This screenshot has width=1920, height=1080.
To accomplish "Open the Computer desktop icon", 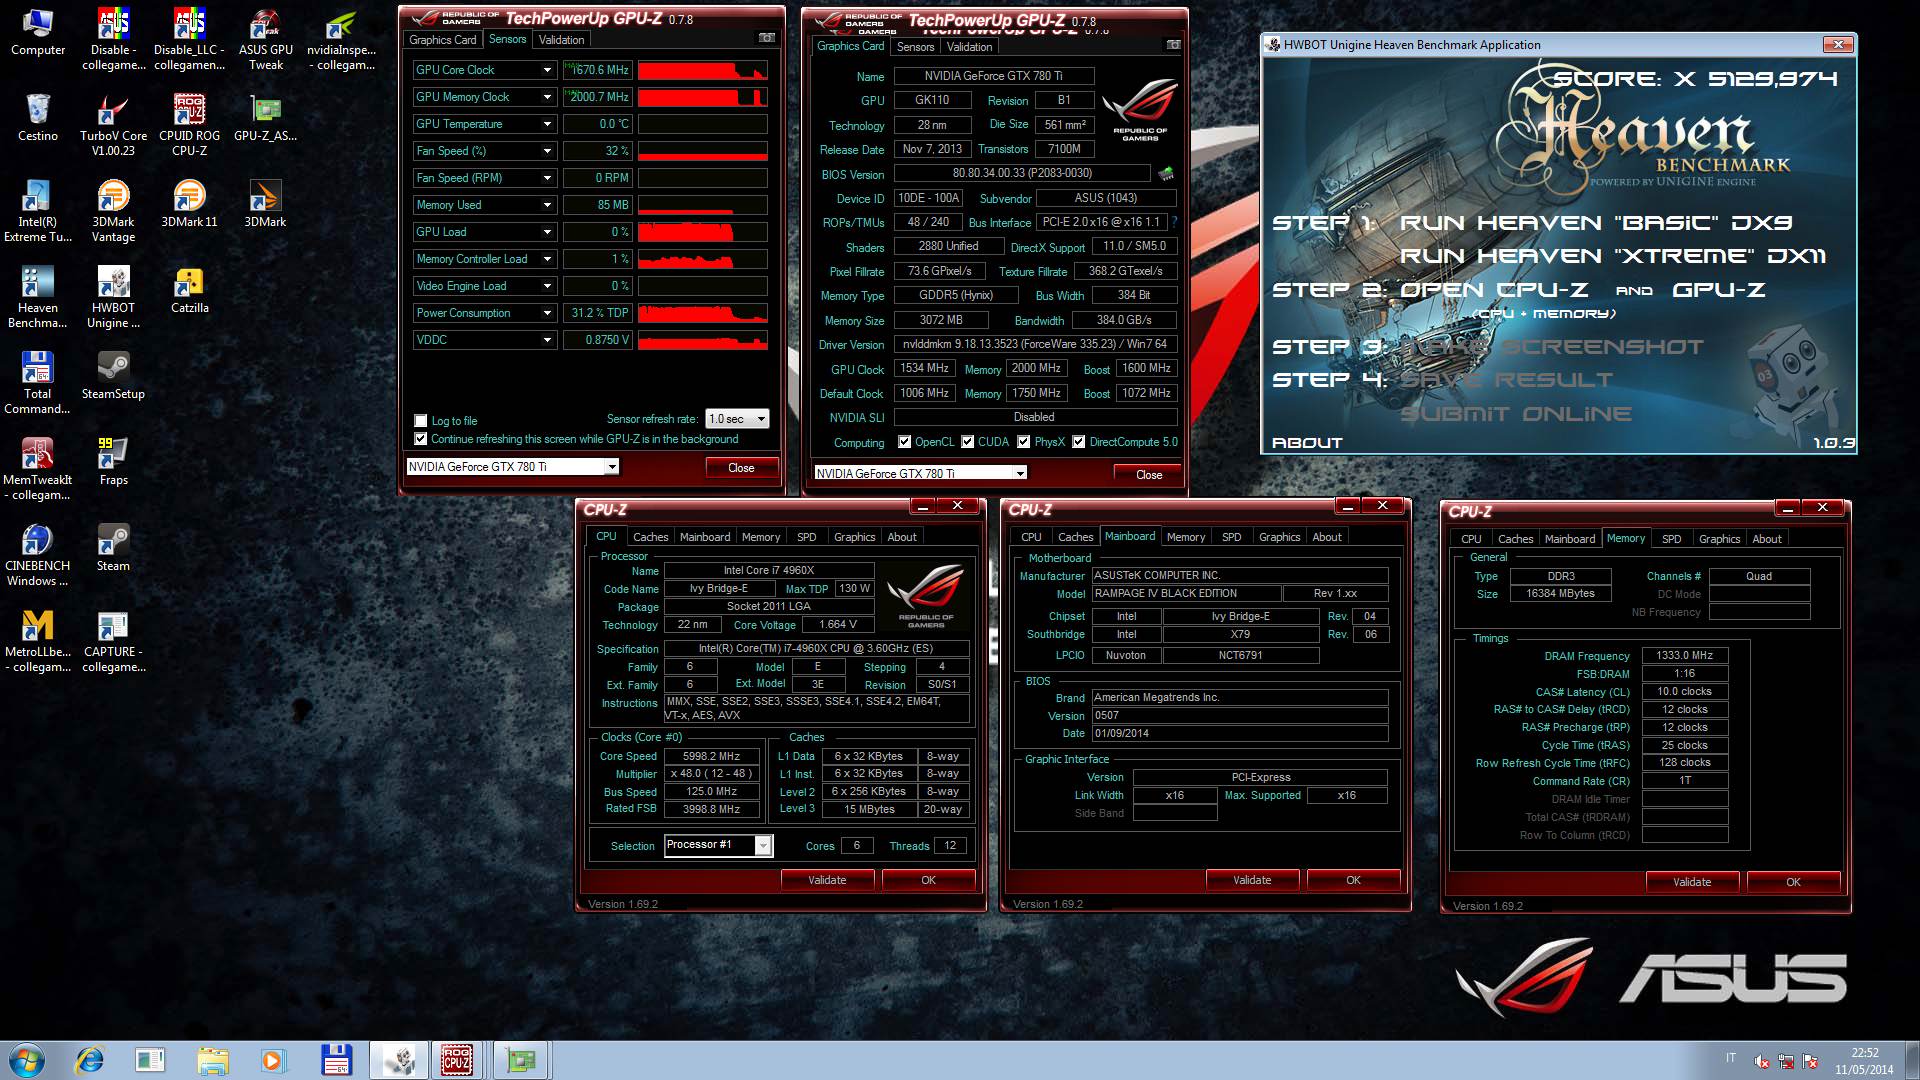I will click(x=38, y=32).
